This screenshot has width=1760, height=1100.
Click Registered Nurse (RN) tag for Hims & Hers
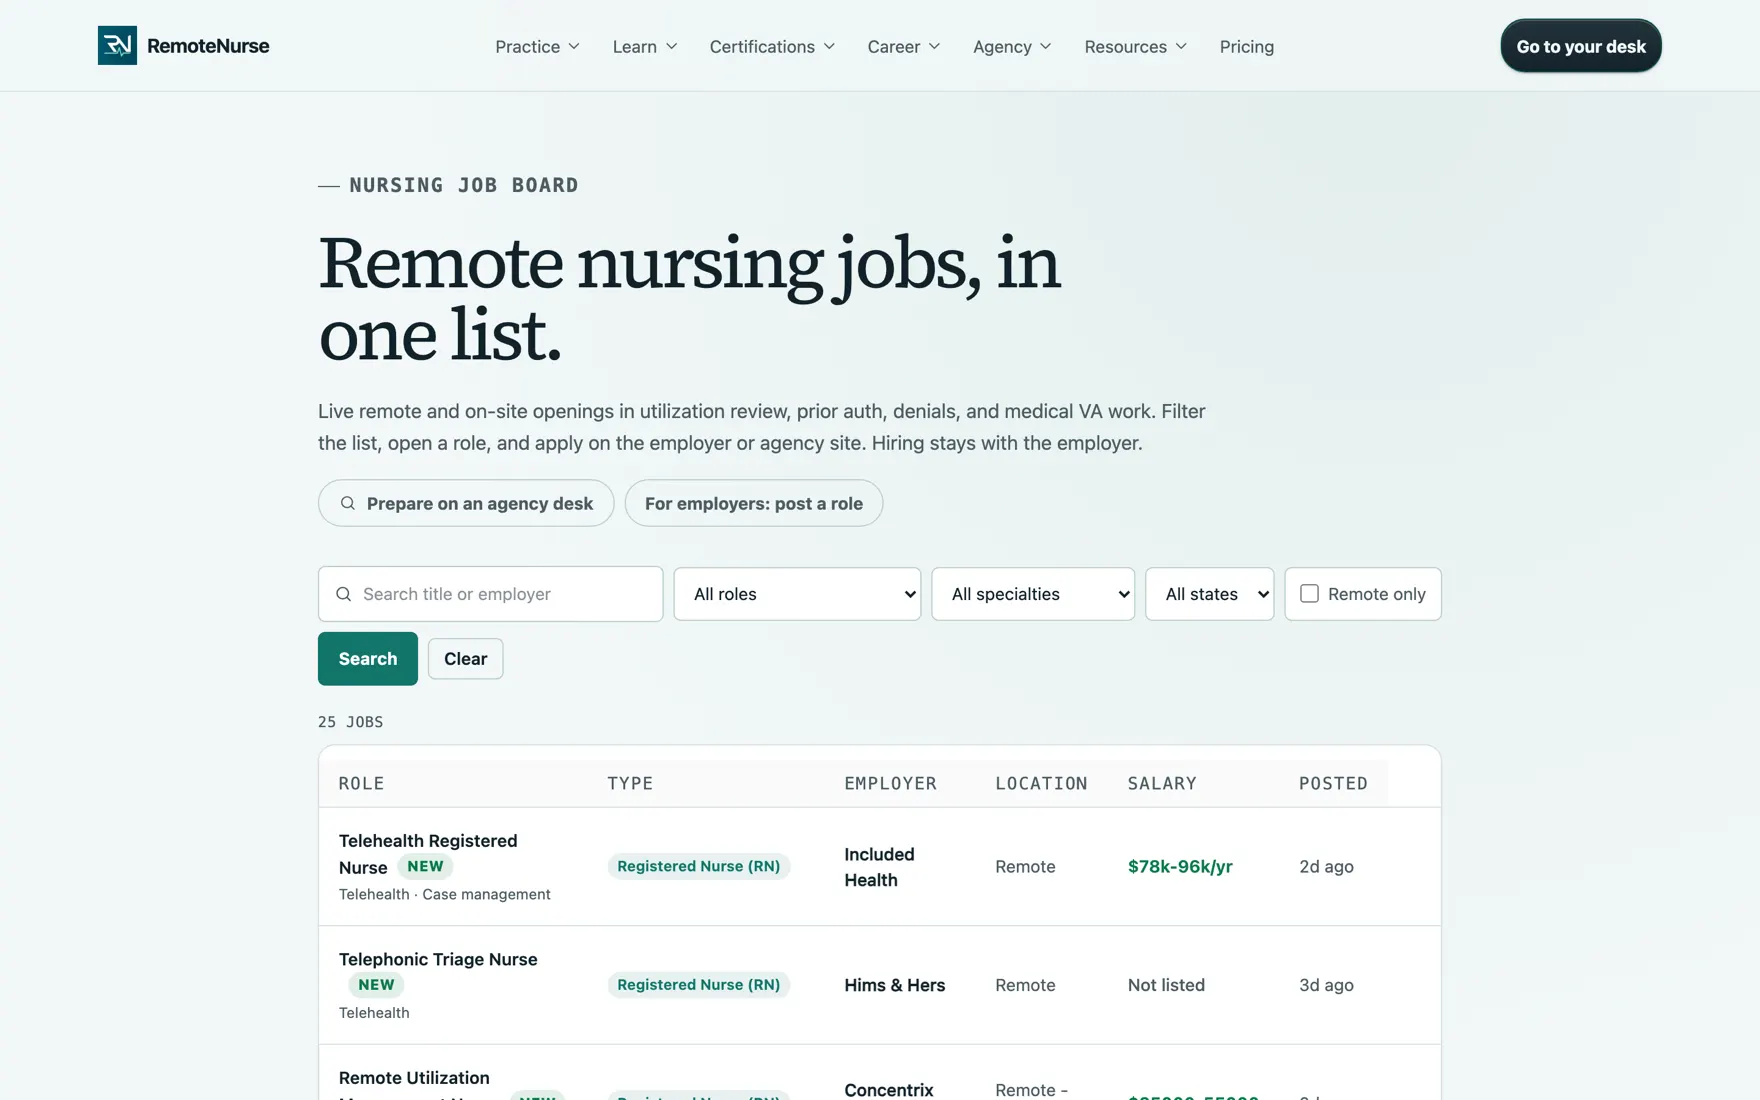698,985
